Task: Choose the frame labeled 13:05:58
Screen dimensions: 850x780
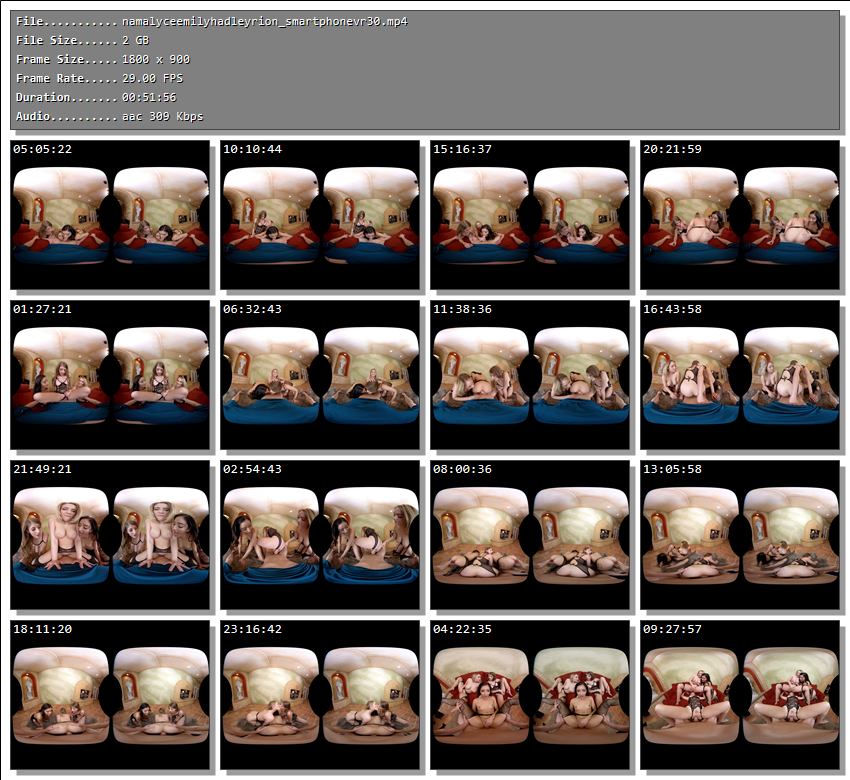Action: tap(740, 535)
